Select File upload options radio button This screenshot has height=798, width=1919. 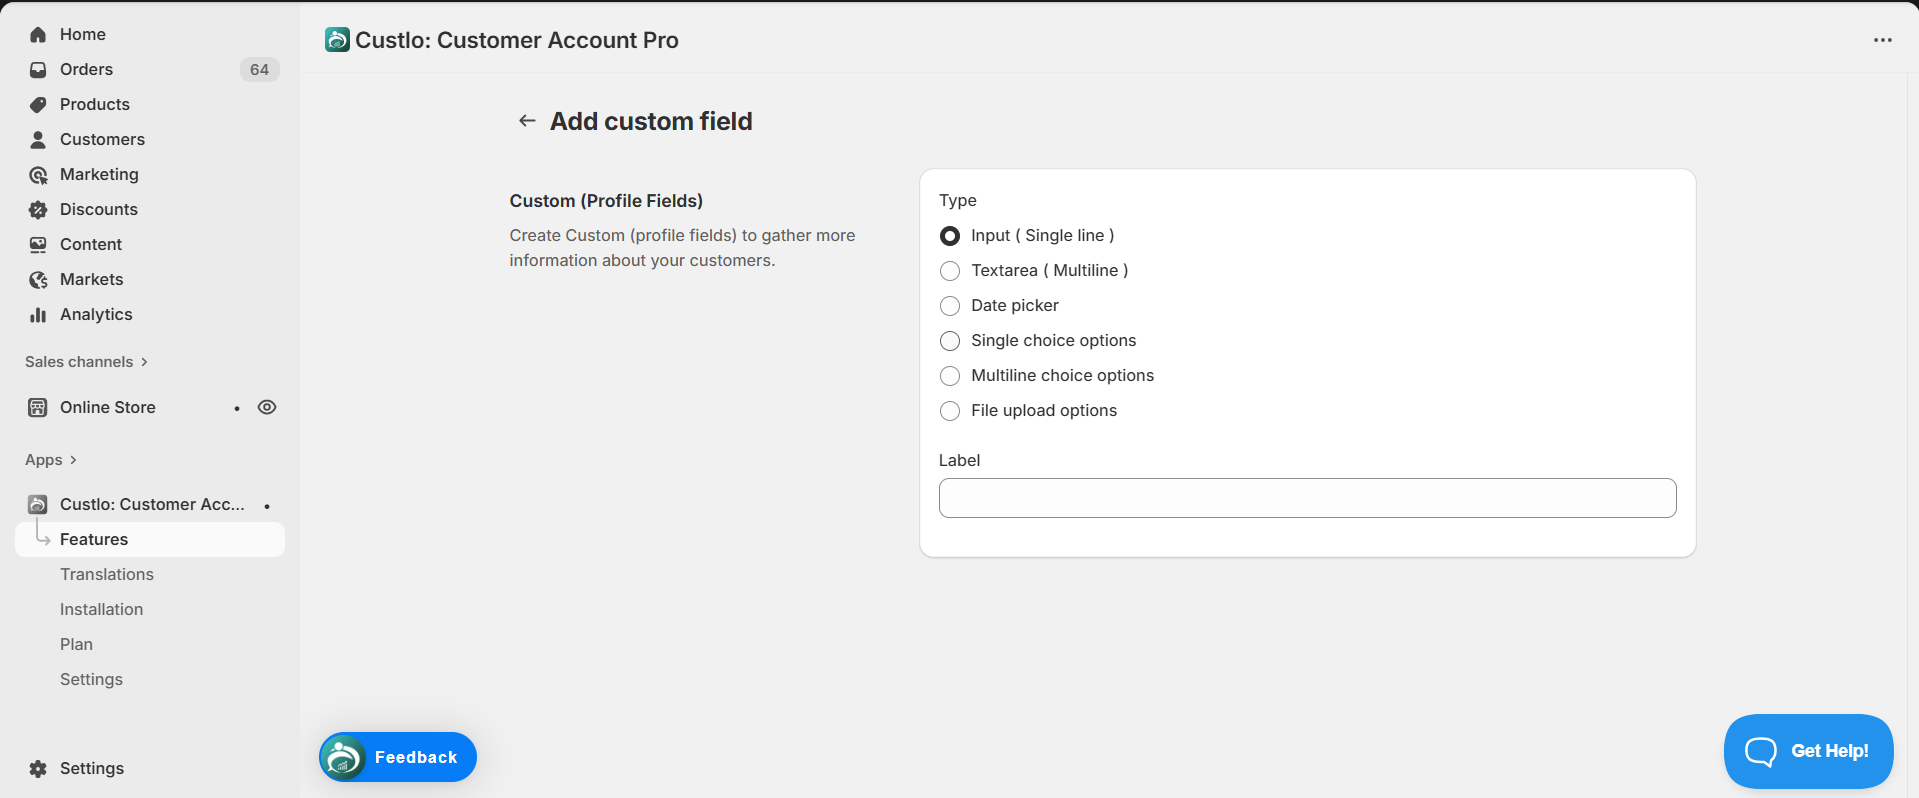[x=950, y=411]
